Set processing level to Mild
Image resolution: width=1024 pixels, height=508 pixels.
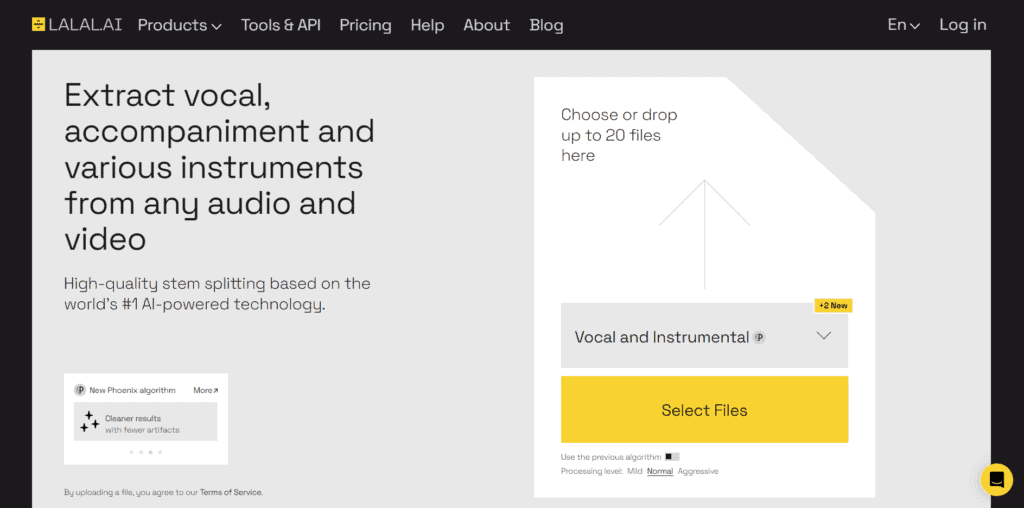point(635,471)
